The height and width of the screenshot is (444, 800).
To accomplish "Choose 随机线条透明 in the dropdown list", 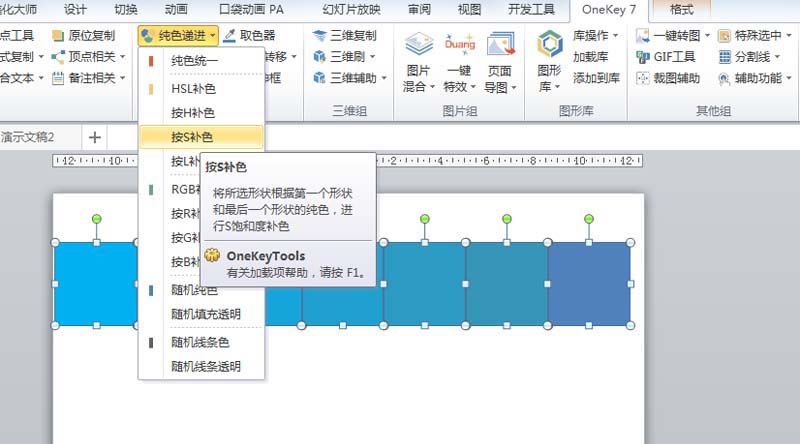I will 205,366.
